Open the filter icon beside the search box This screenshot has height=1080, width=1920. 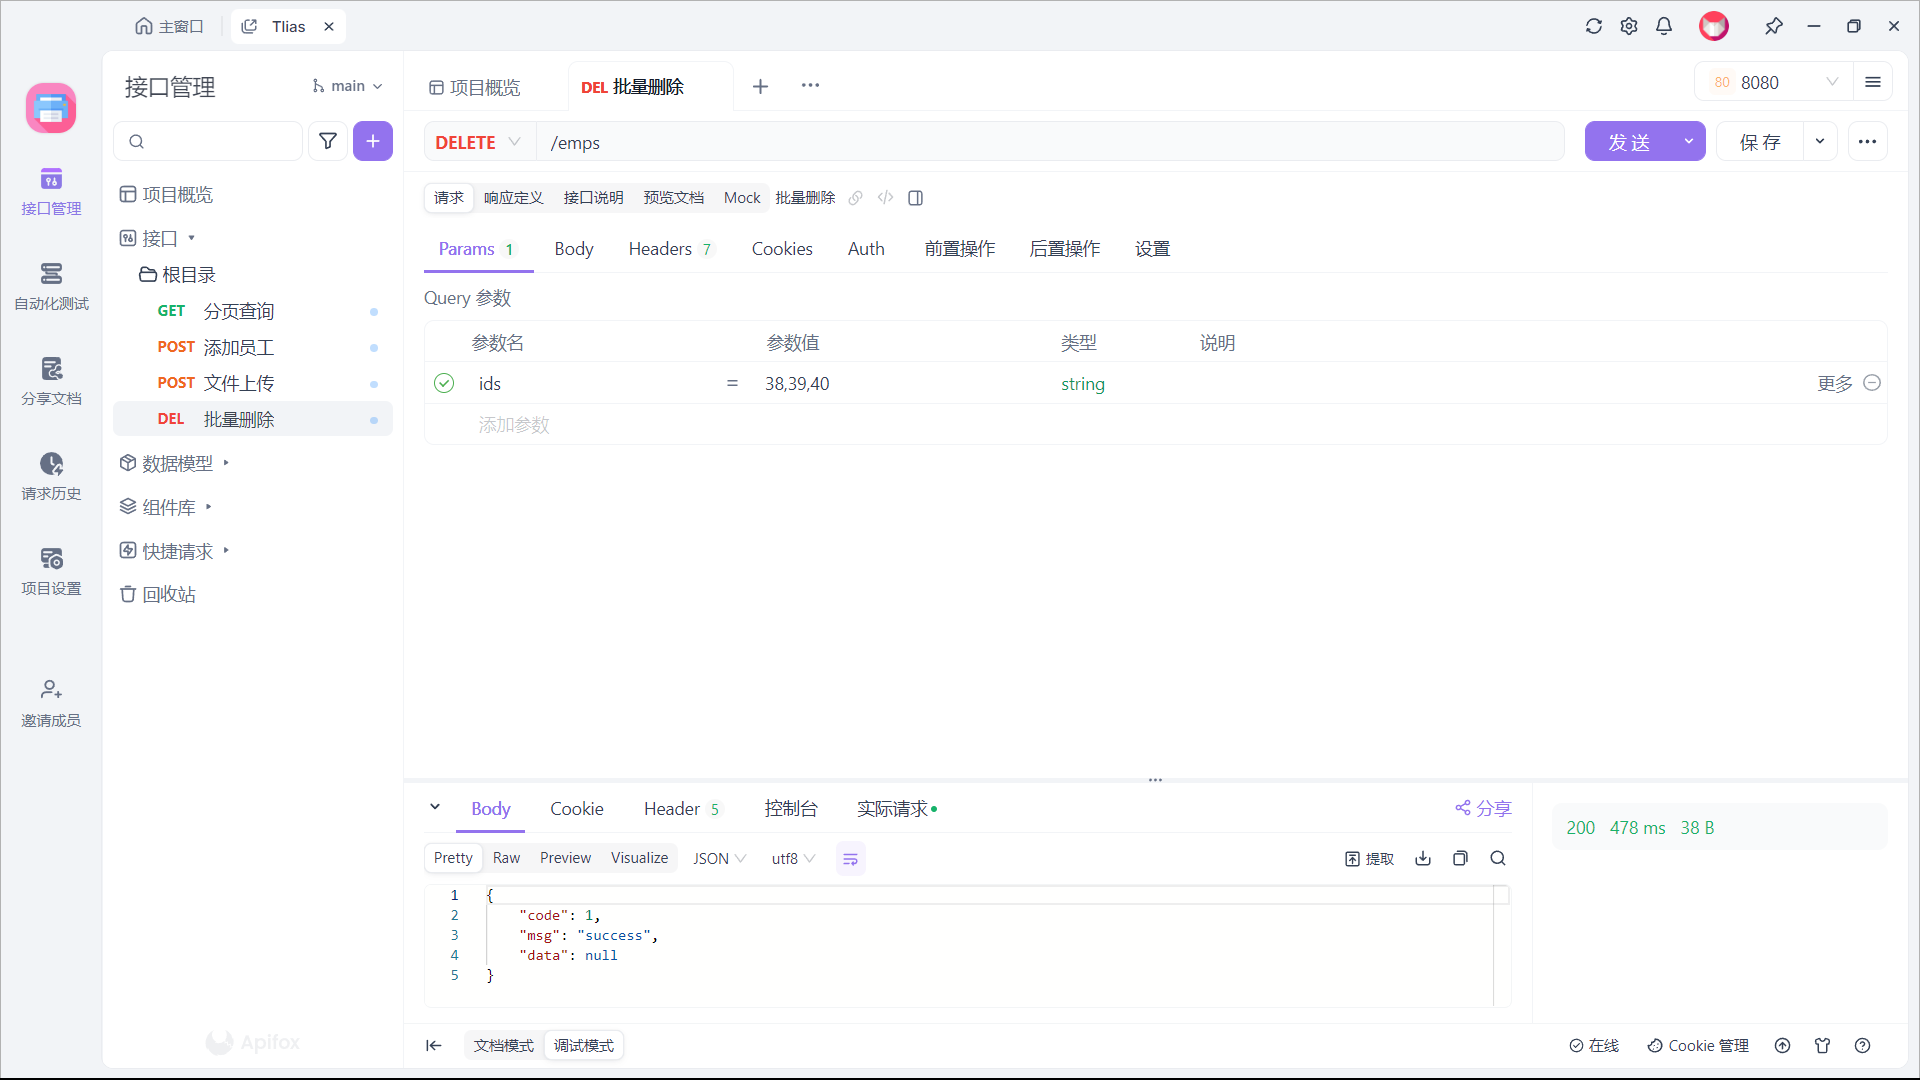pos(328,141)
